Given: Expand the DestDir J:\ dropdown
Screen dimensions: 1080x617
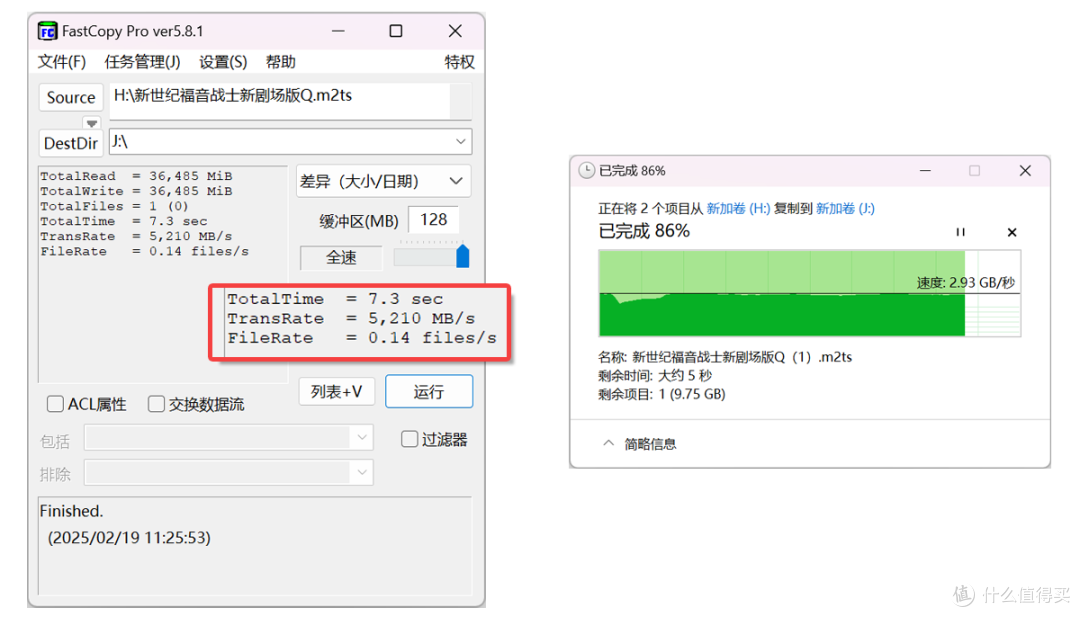Looking at the screenshot, I should click(x=460, y=142).
